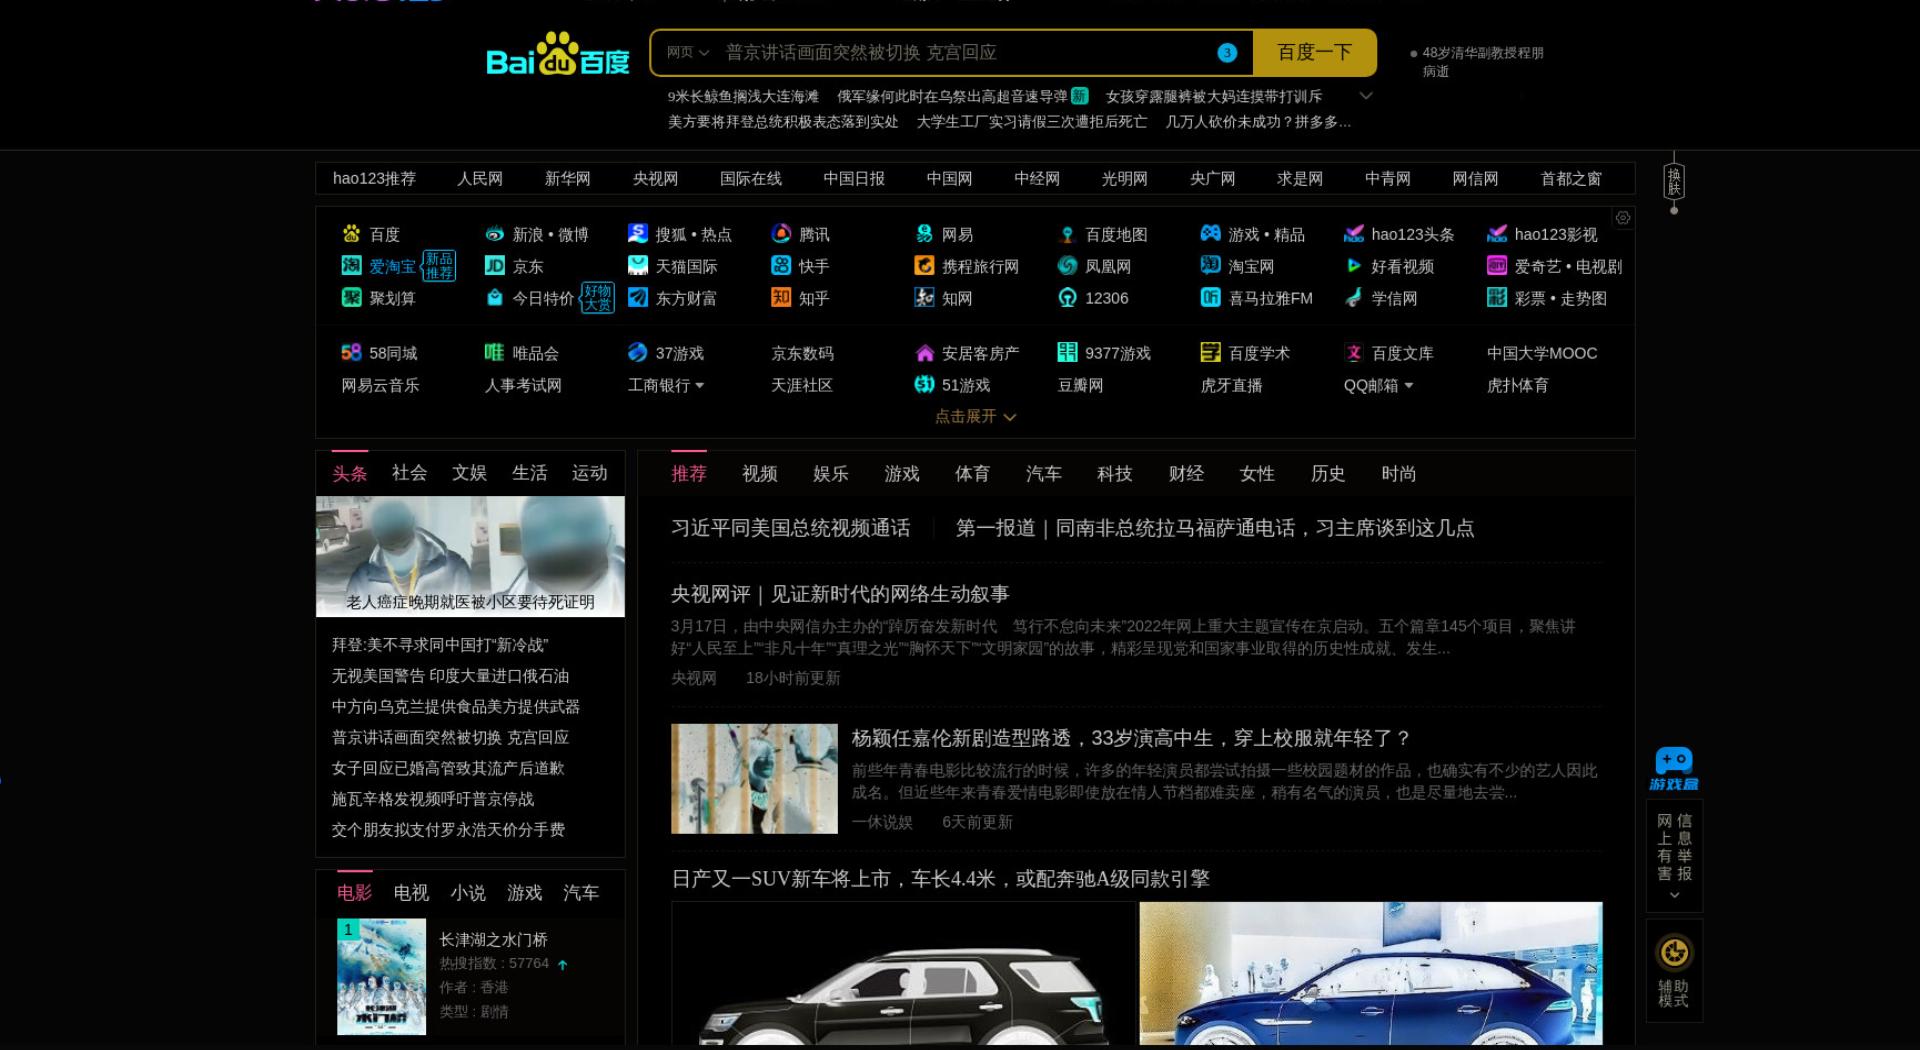Open the 人民网 link
1920x1050 pixels.
pyautogui.click(x=480, y=179)
